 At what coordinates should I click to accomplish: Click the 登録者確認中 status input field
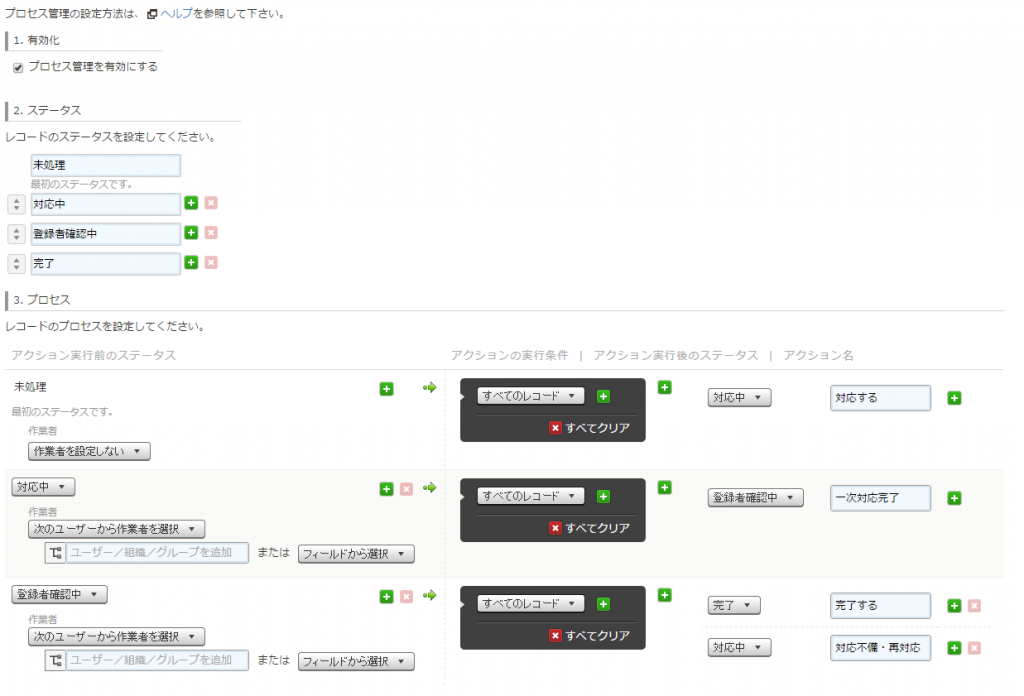105,234
